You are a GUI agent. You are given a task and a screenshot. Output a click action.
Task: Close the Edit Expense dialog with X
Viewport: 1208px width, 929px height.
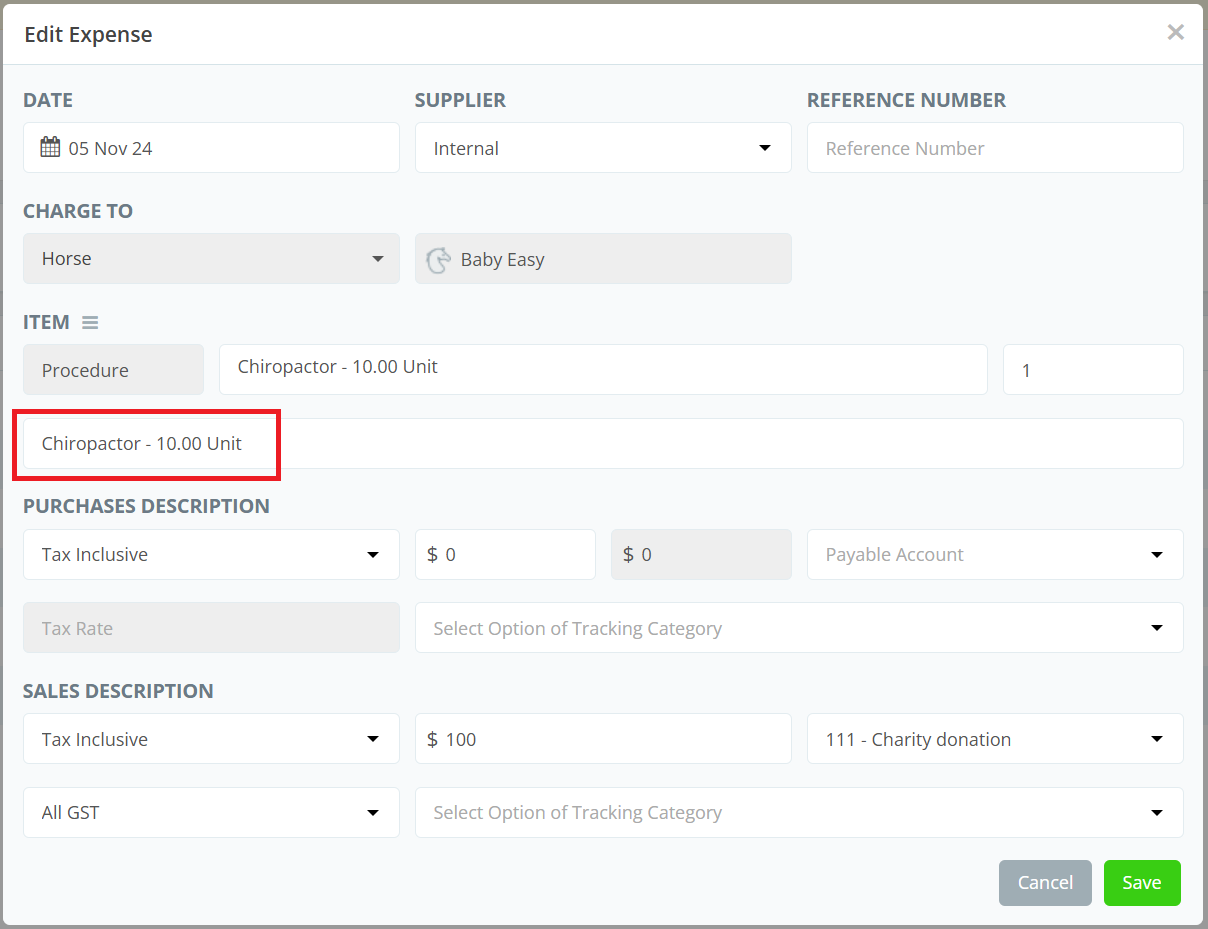[1175, 33]
